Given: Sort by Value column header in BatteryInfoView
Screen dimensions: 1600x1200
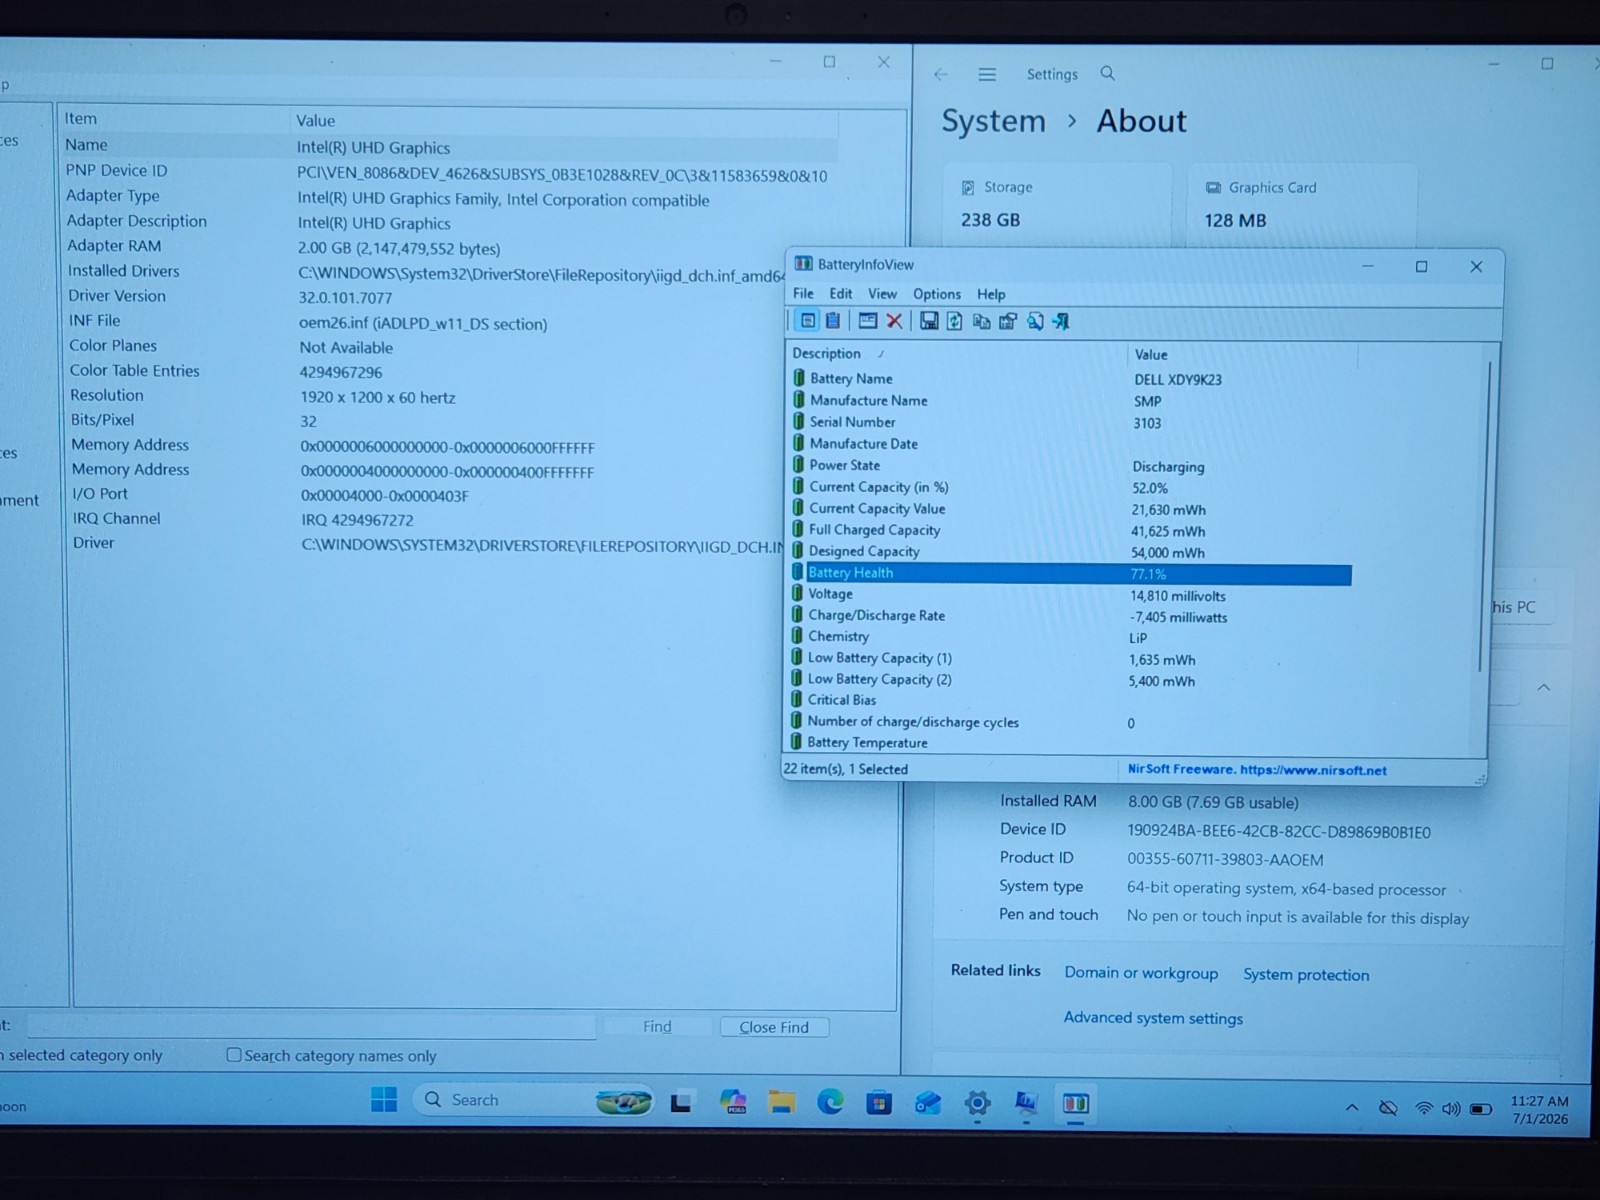Looking at the screenshot, I should click(1243, 354).
